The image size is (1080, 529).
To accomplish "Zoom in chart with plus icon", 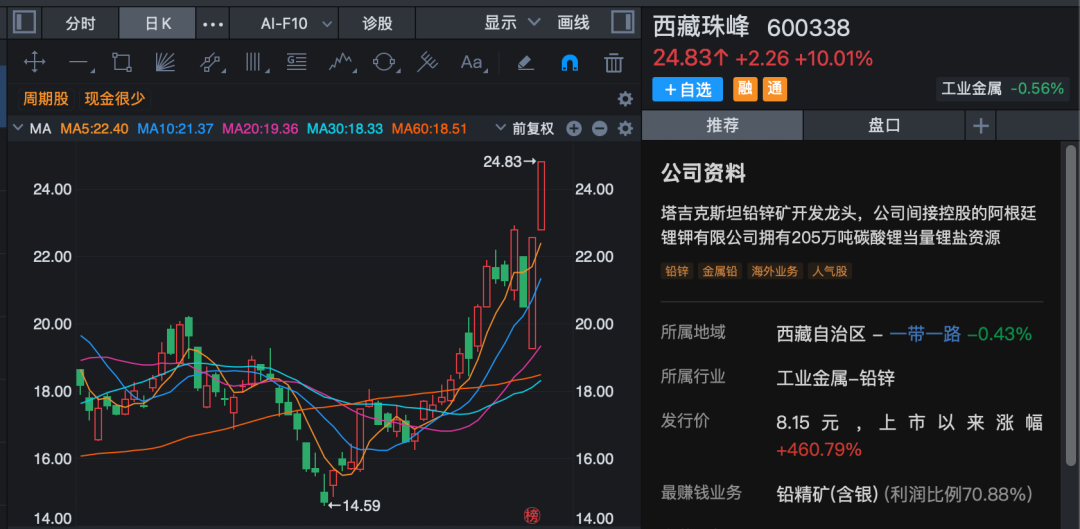I will pos(574,128).
